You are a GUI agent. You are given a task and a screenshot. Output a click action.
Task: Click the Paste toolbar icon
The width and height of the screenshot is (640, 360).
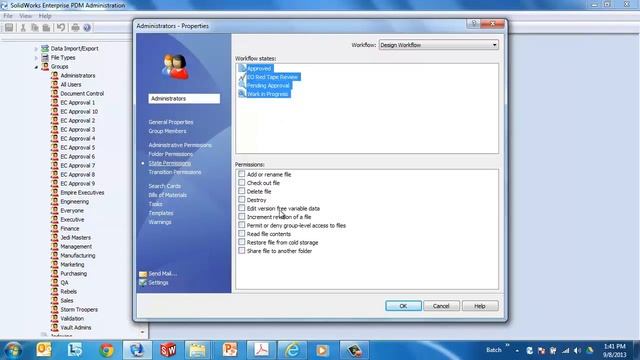coord(47,27)
